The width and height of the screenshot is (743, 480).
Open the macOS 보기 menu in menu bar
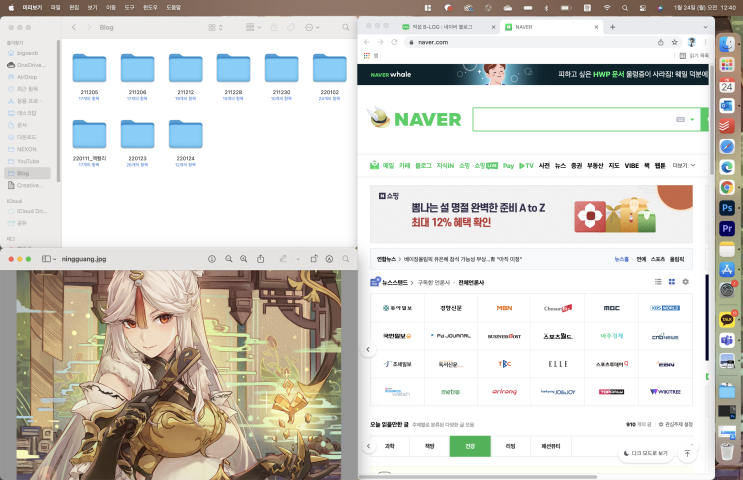point(92,8)
